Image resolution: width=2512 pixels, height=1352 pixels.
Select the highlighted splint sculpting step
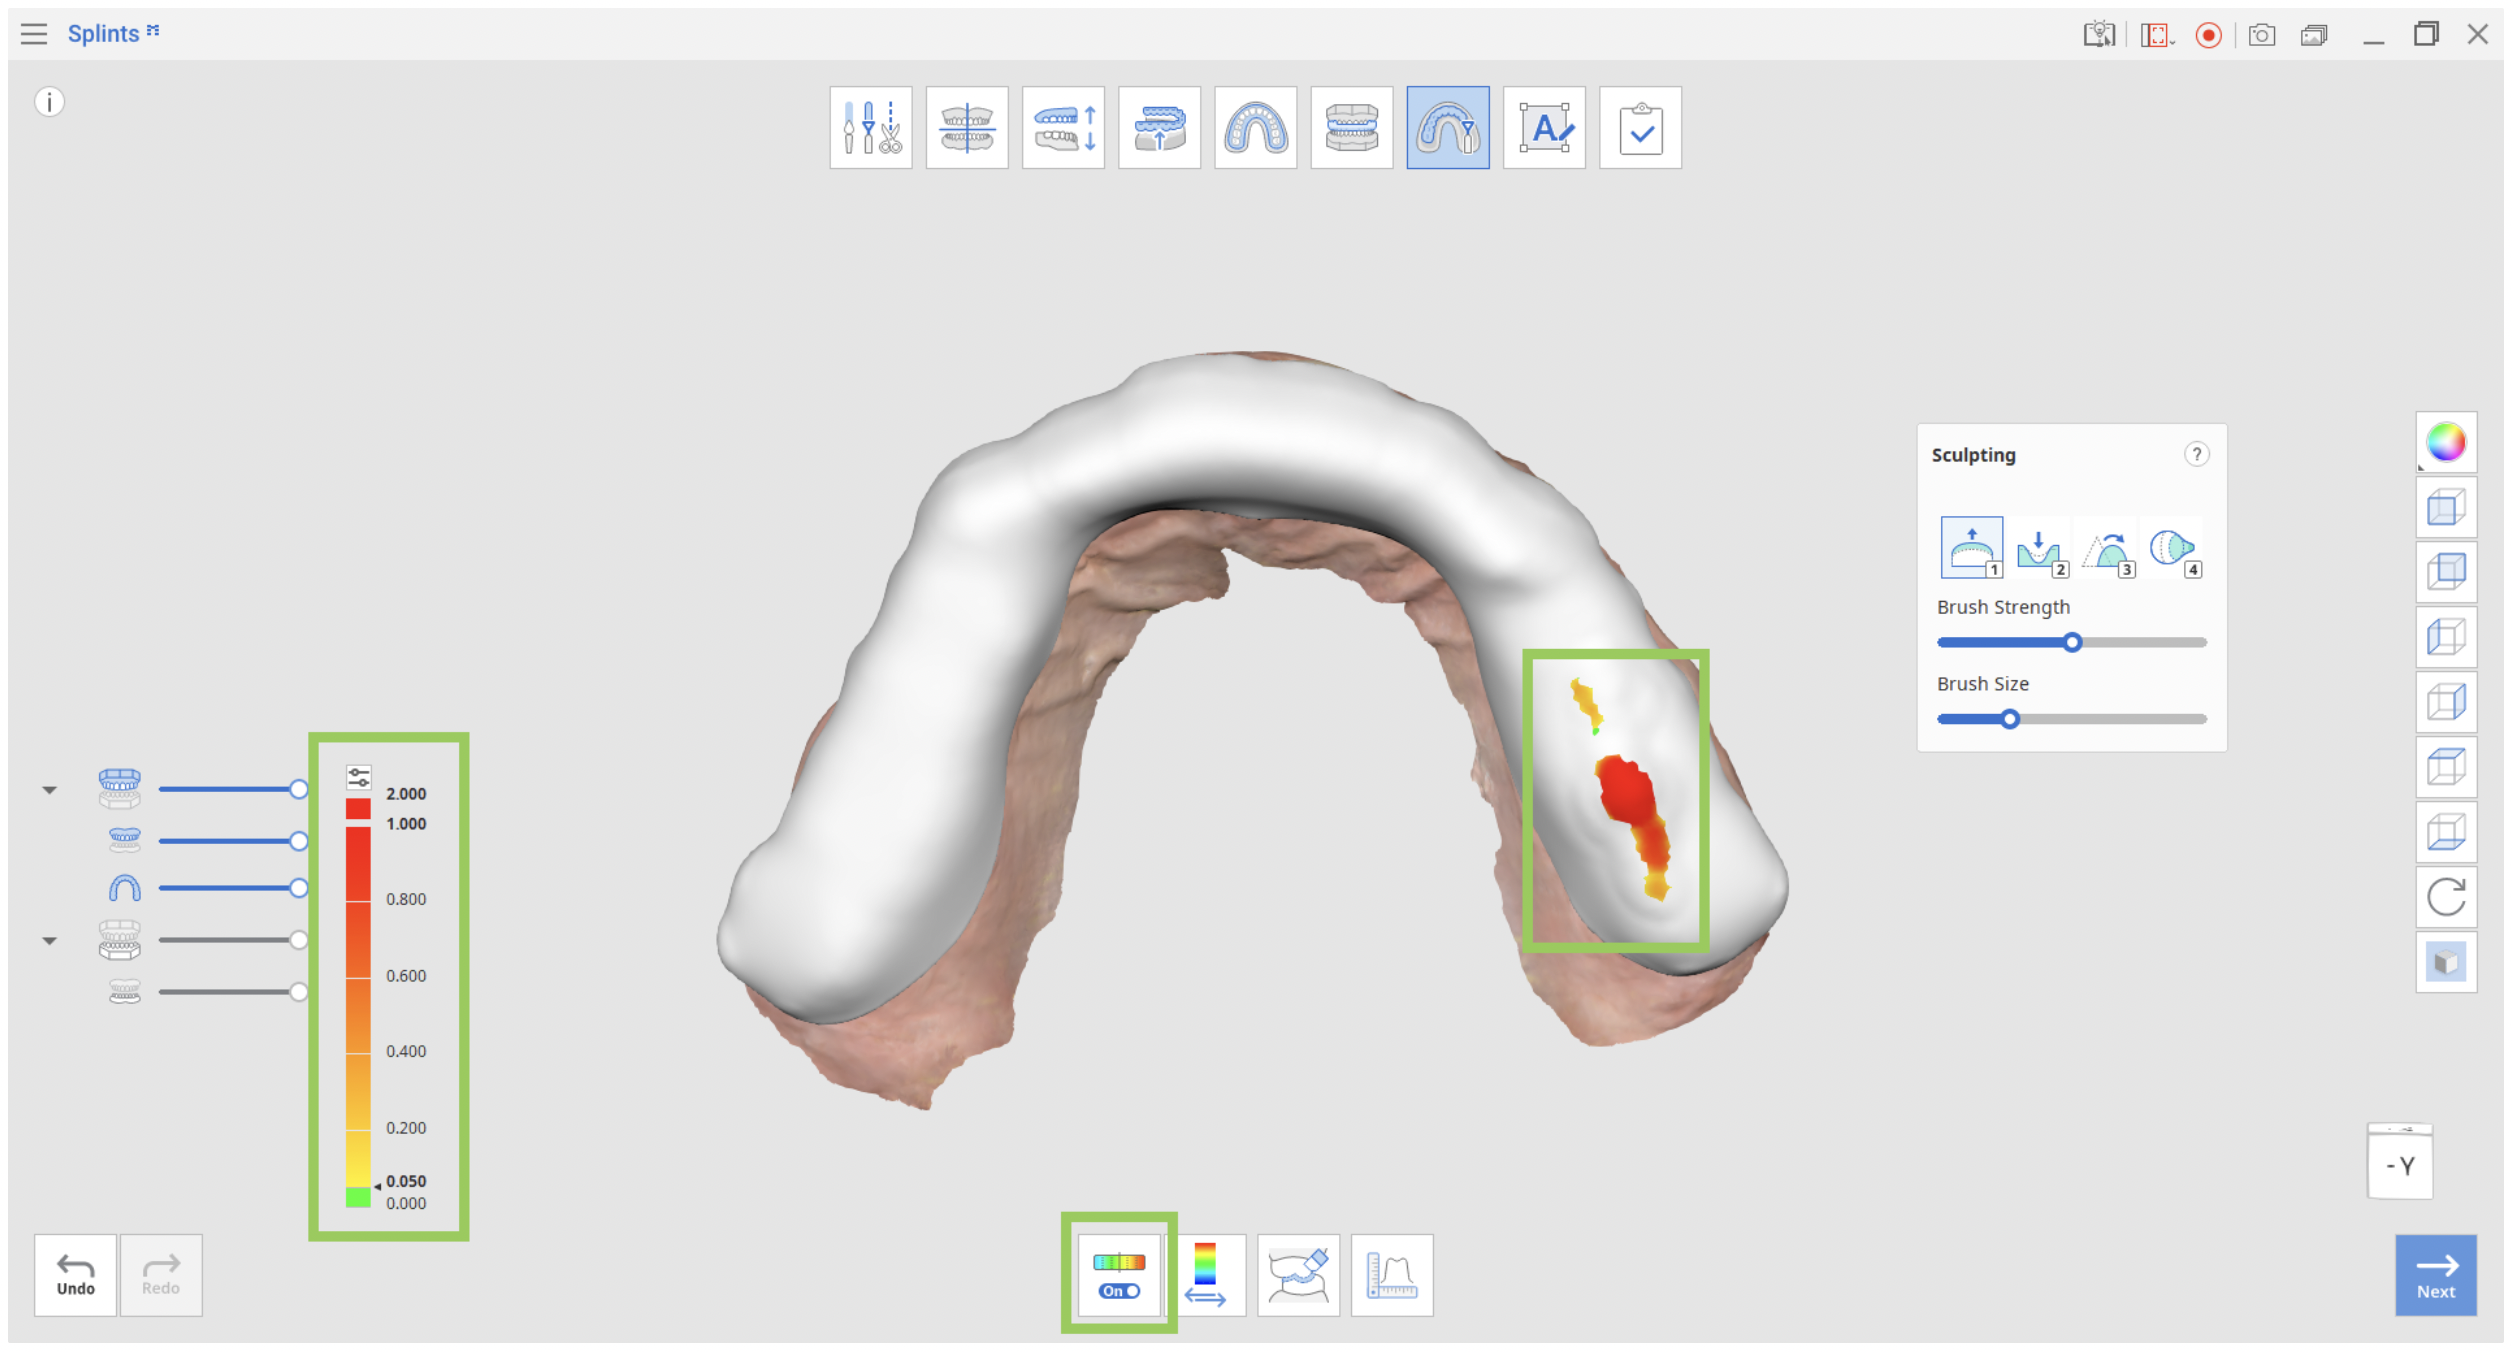coord(1447,128)
